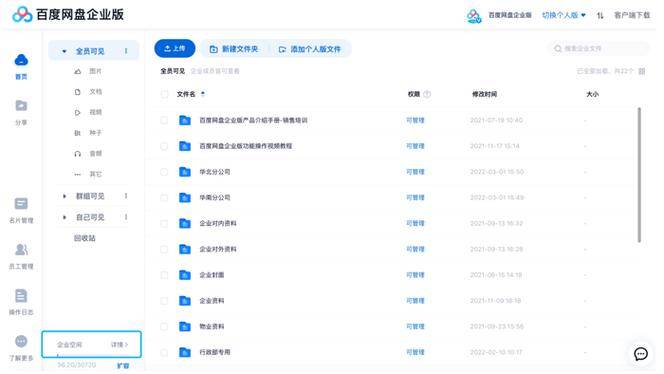Image resolution: width=664 pixels, height=374 pixels.
Task: Click folder icon of 物业资料
Action: coord(185,326)
